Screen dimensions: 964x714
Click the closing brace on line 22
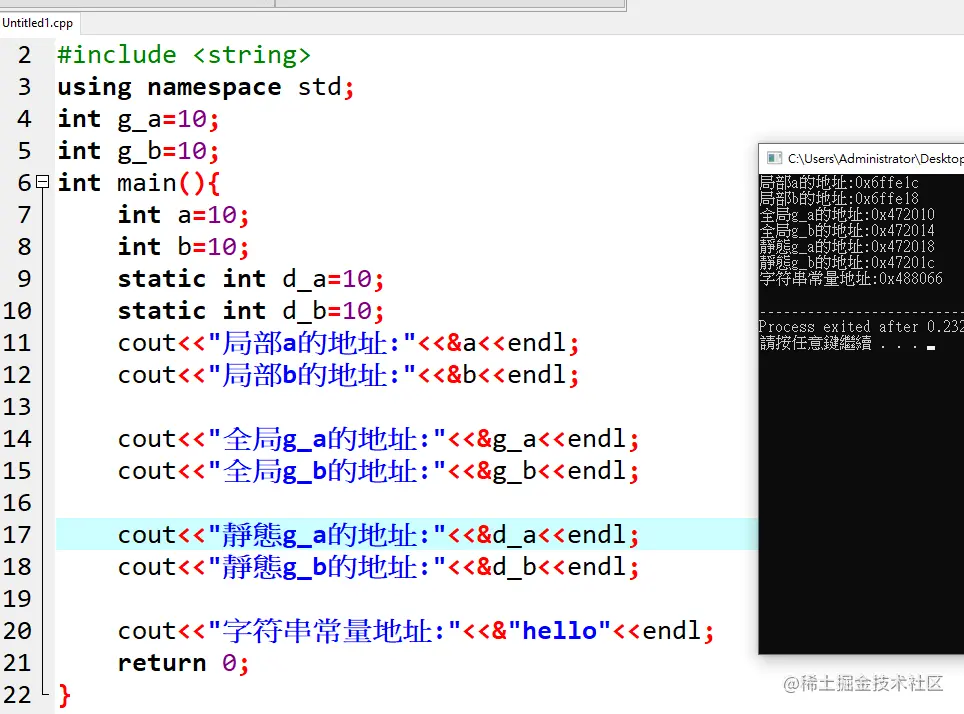65,696
